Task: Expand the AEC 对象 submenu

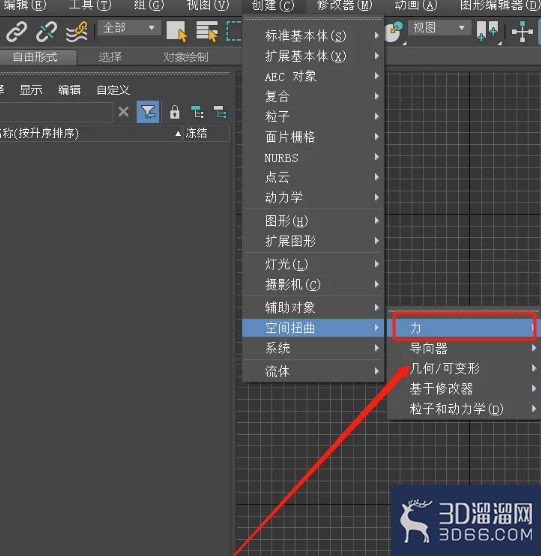Action: [x=313, y=76]
